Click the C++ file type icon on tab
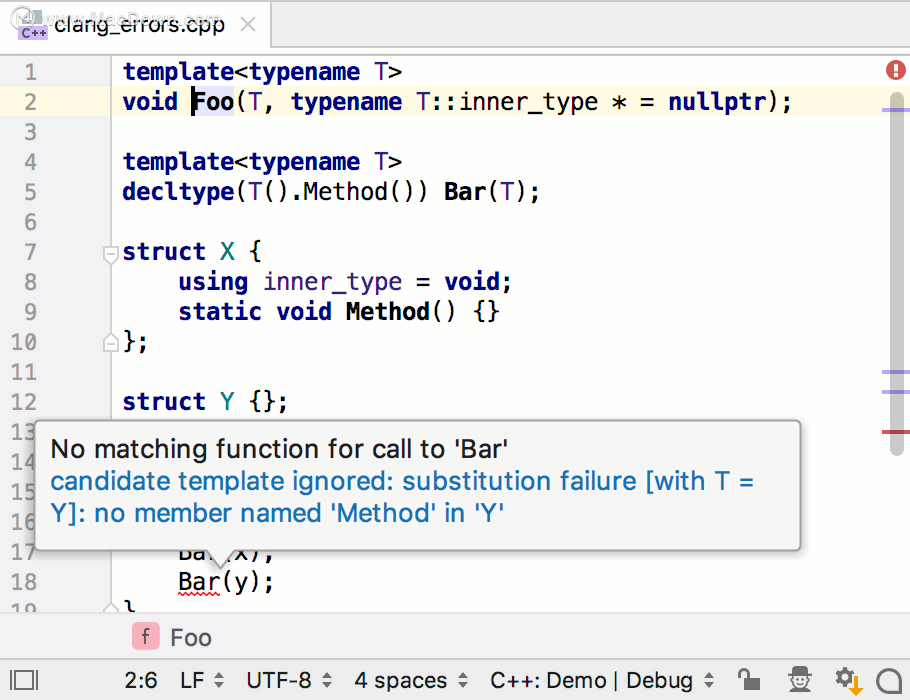Screen dimensions: 910x700 [x=32, y=28]
